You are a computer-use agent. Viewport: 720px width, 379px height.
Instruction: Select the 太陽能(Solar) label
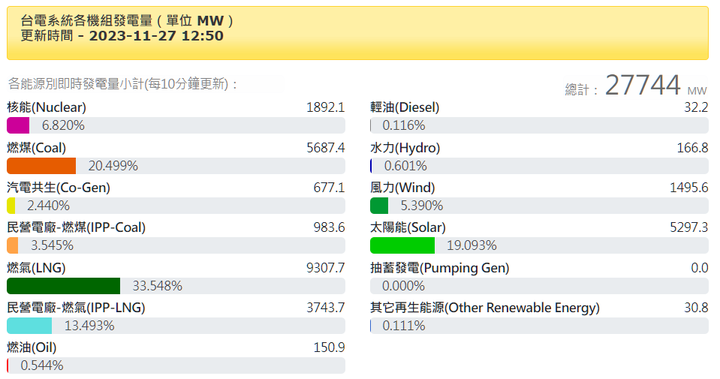click(x=408, y=227)
